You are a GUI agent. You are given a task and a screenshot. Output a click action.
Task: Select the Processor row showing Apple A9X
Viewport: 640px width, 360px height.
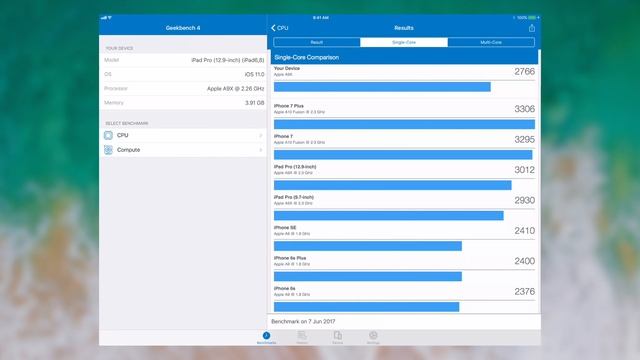pyautogui.click(x=183, y=89)
